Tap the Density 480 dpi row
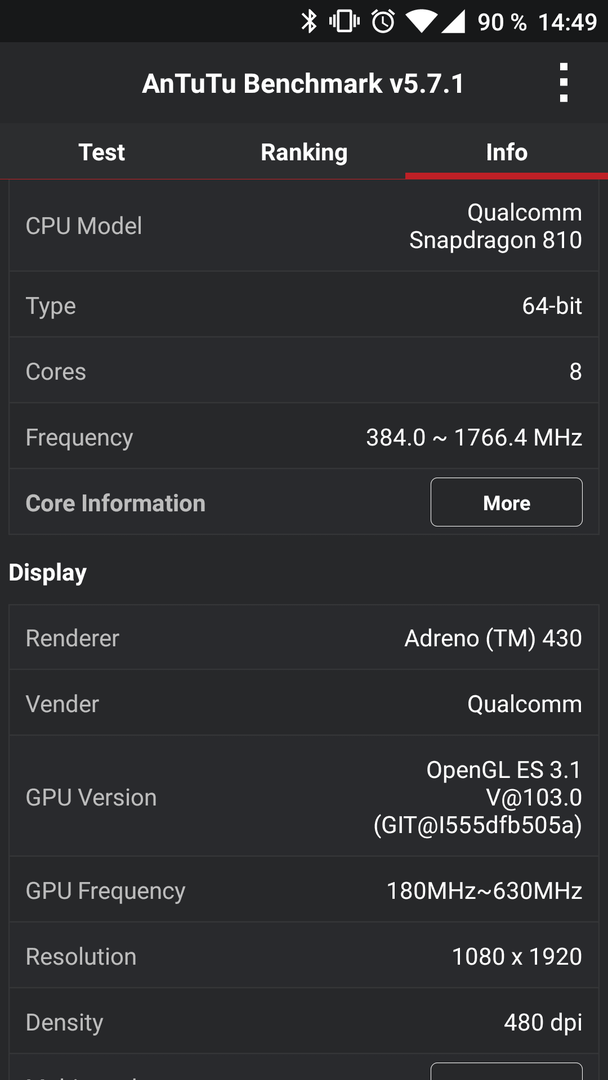Viewport: 608px width, 1080px height. (304, 1021)
